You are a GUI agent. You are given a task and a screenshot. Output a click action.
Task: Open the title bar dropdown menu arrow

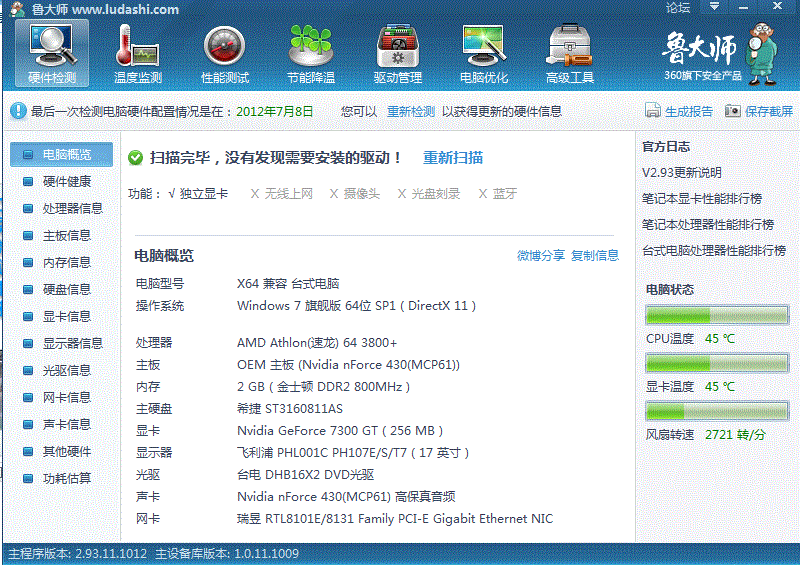pyautogui.click(x=714, y=6)
